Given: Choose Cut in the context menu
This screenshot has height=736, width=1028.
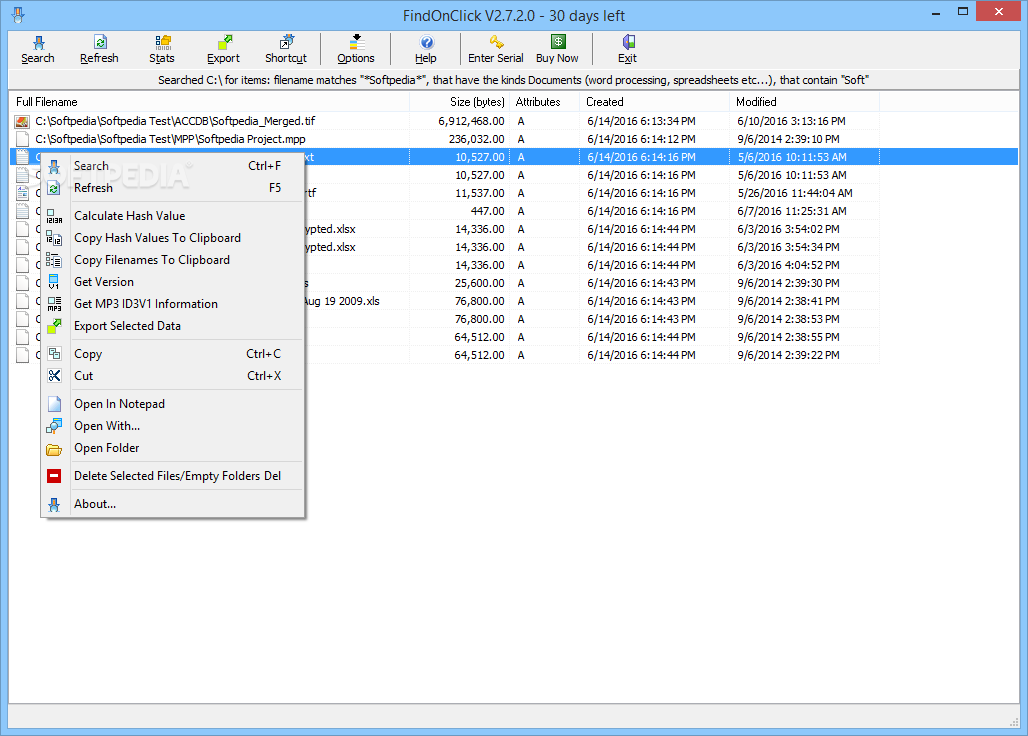Looking at the screenshot, I should [x=173, y=376].
